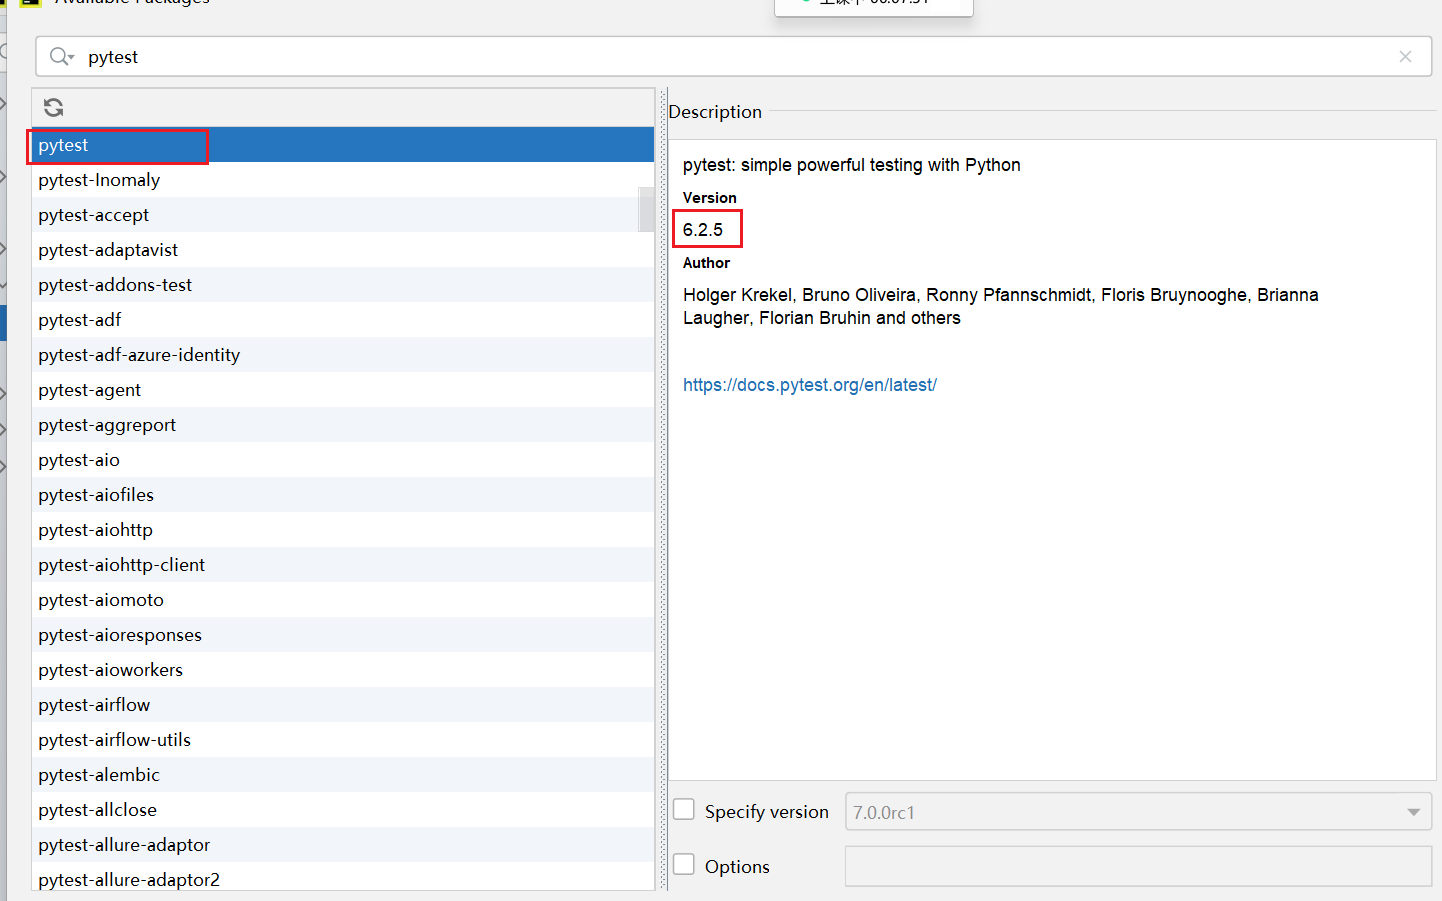1442x901 pixels.
Task: Click the package list scrollbar thumb
Action: (x=646, y=209)
